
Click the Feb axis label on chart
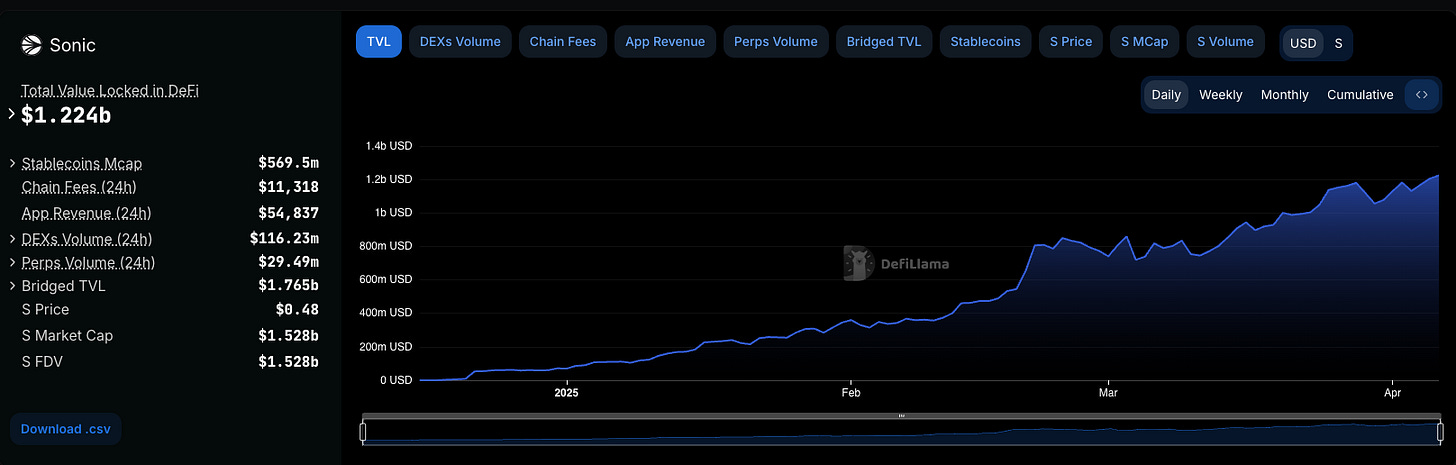click(x=851, y=394)
